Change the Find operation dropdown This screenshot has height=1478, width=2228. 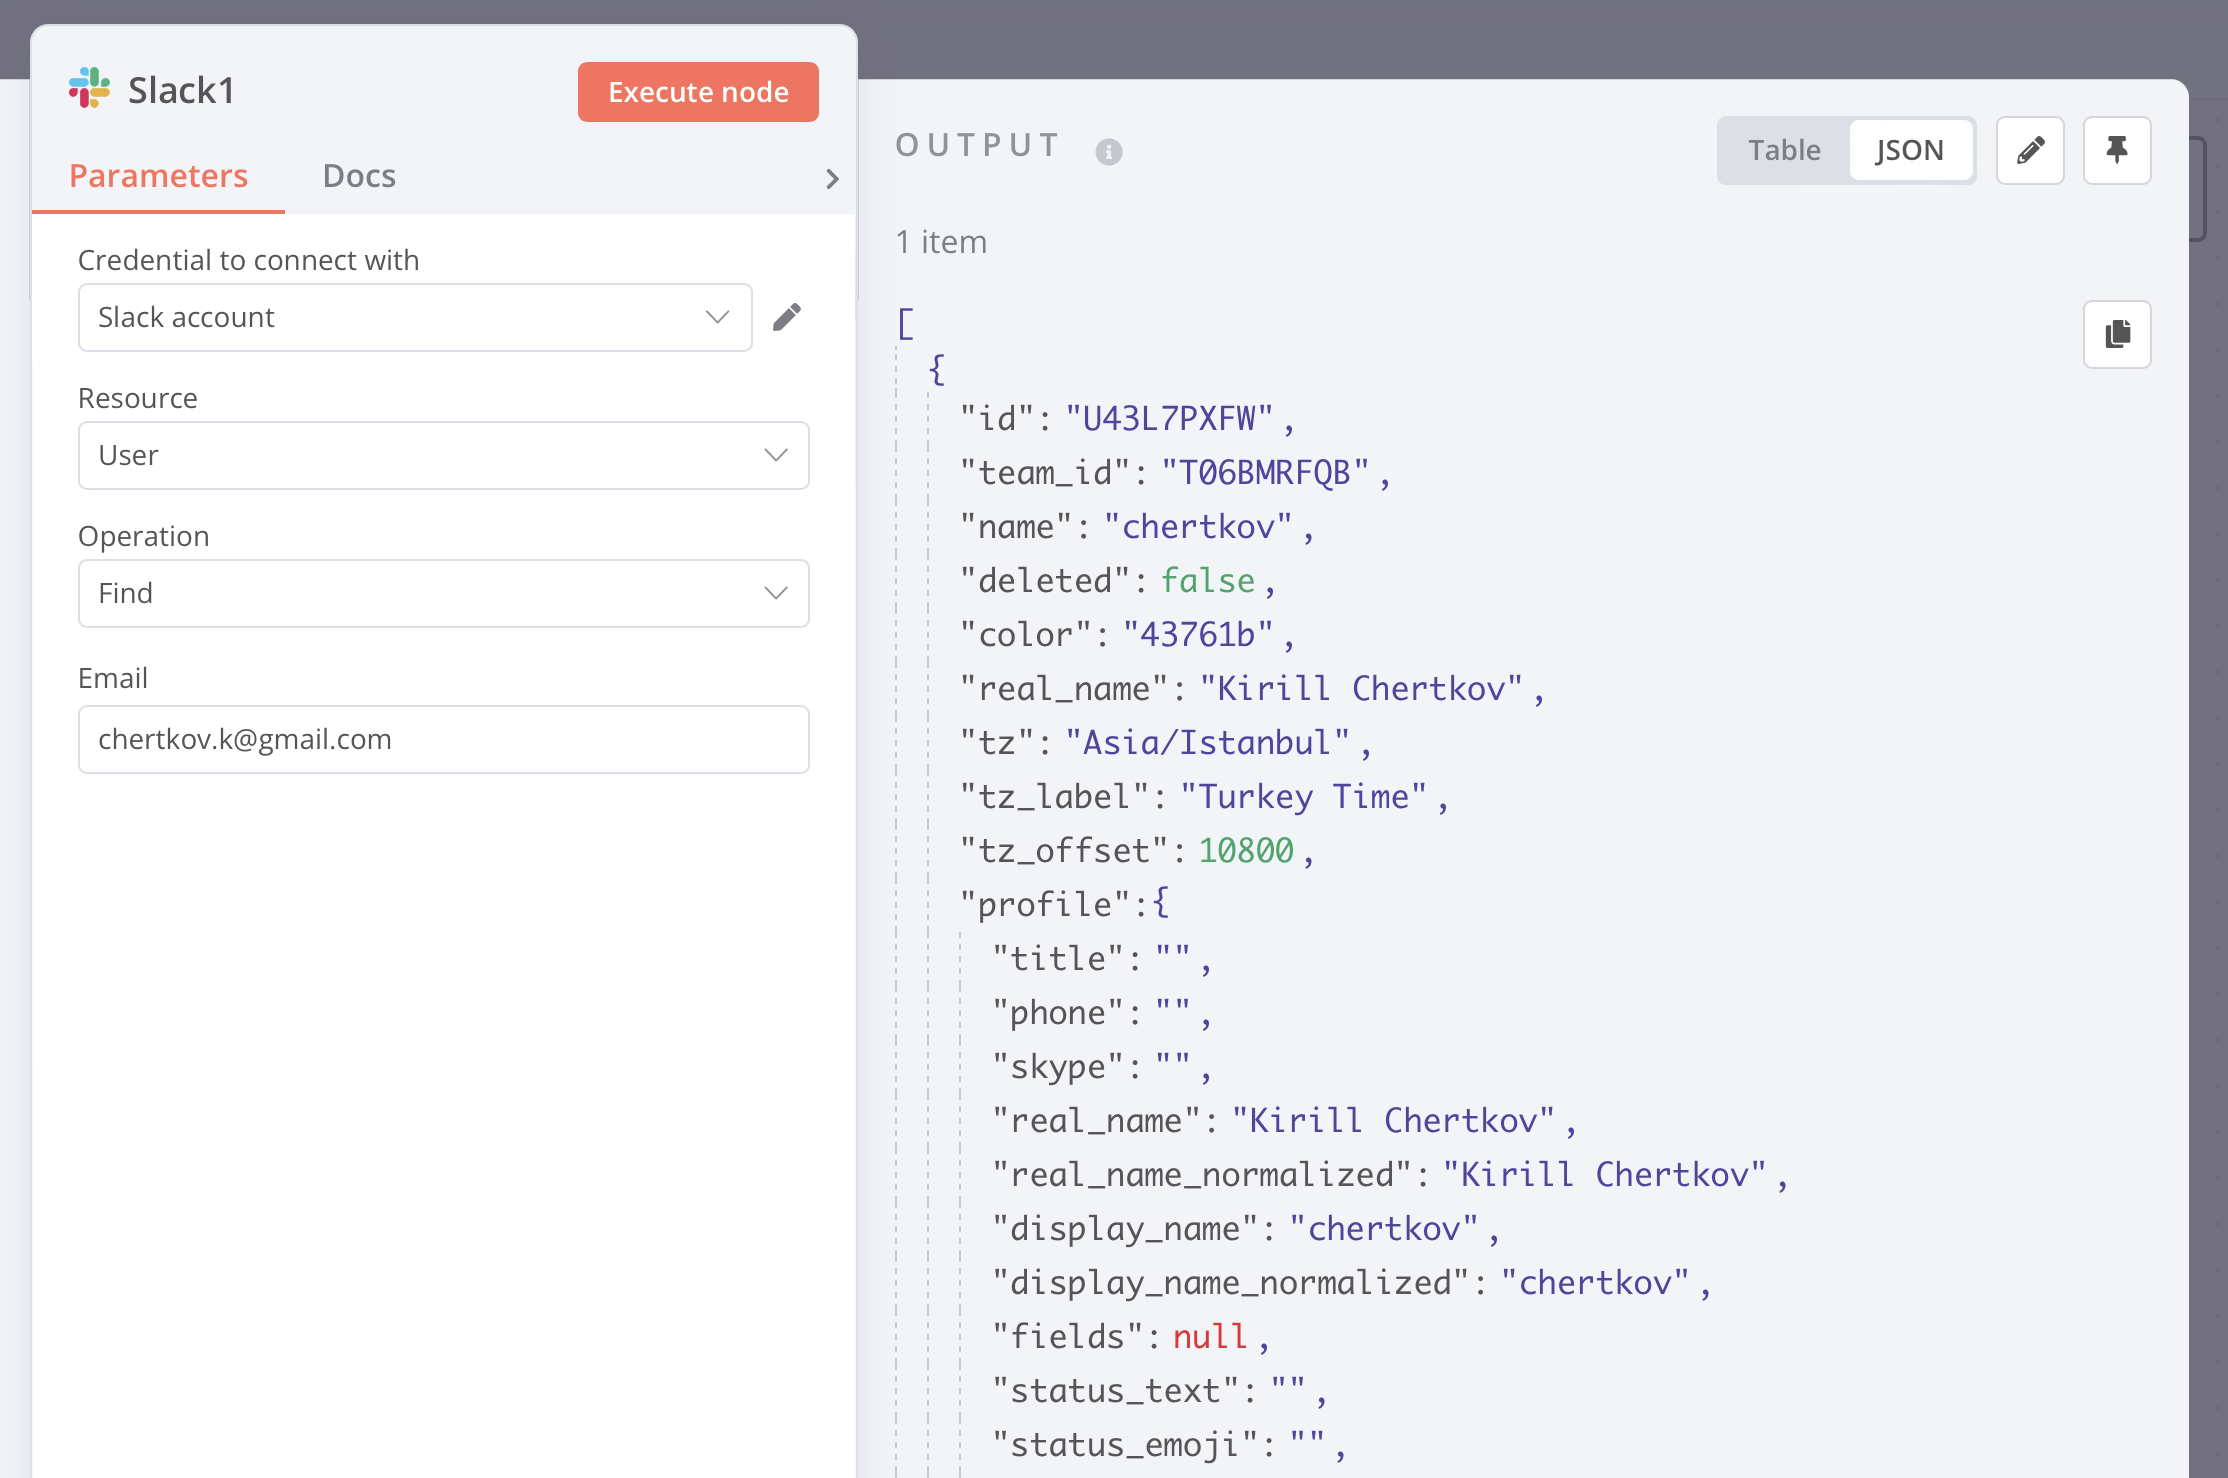tap(443, 593)
